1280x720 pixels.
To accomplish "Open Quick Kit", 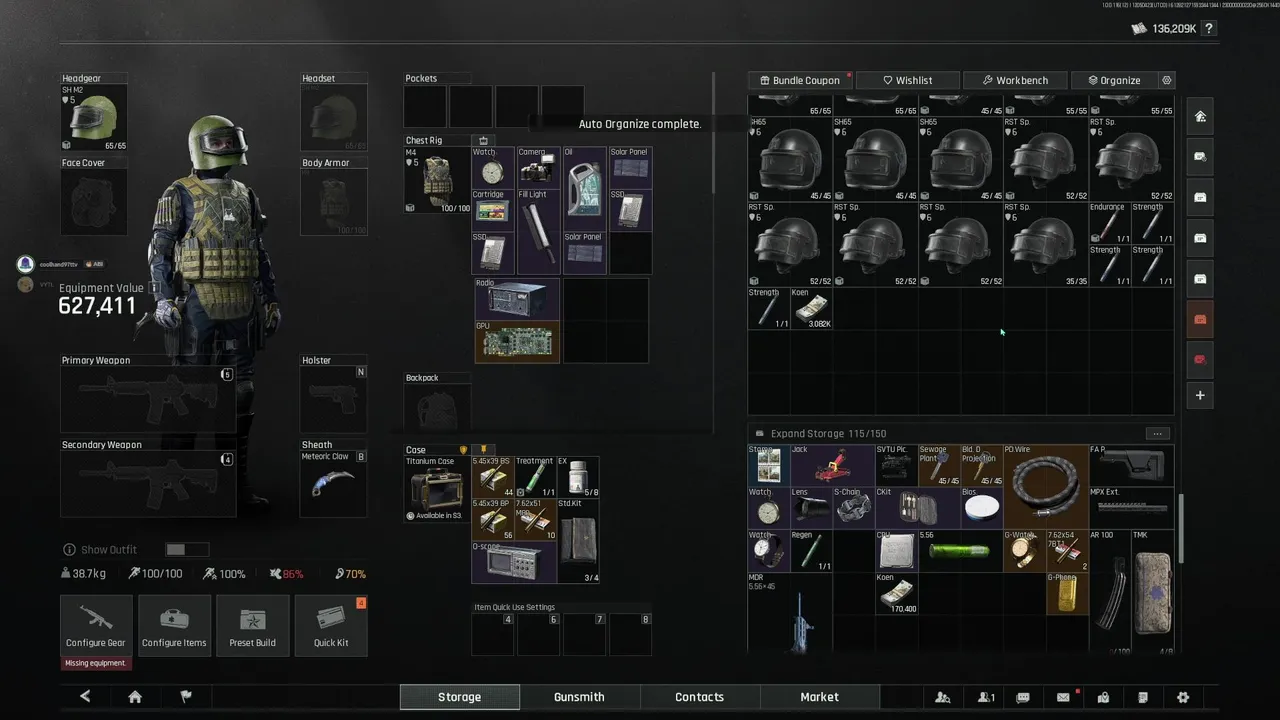I will point(331,625).
